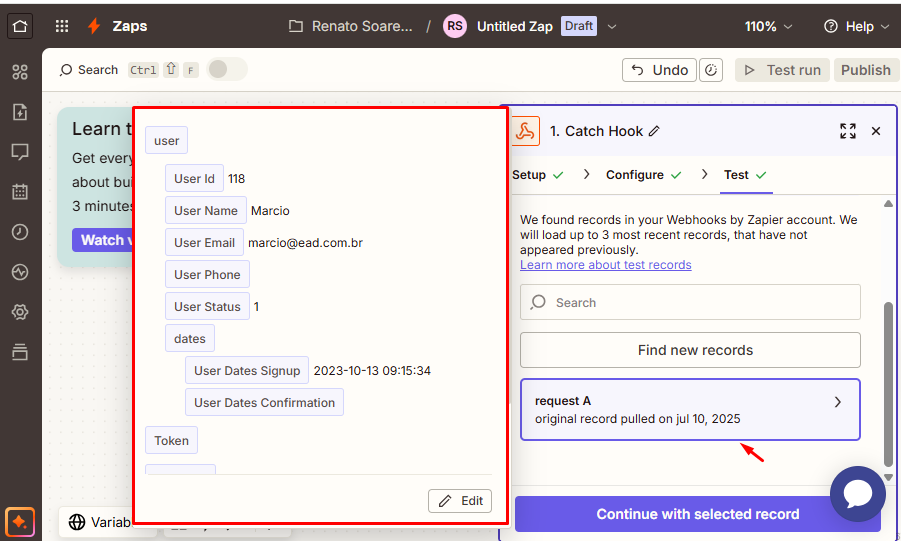Click the editor Search in toolbar
This screenshot has width=901, height=541.
89,70
